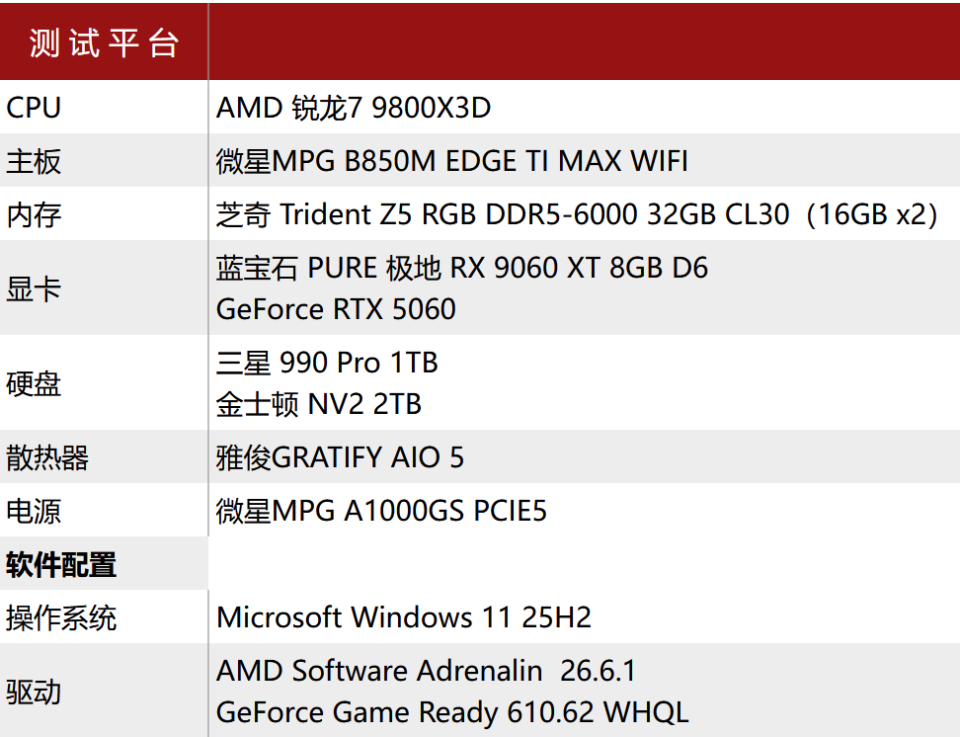Click GeForce RTX 5060 line
Screen dimensions: 960x737
click(336, 309)
